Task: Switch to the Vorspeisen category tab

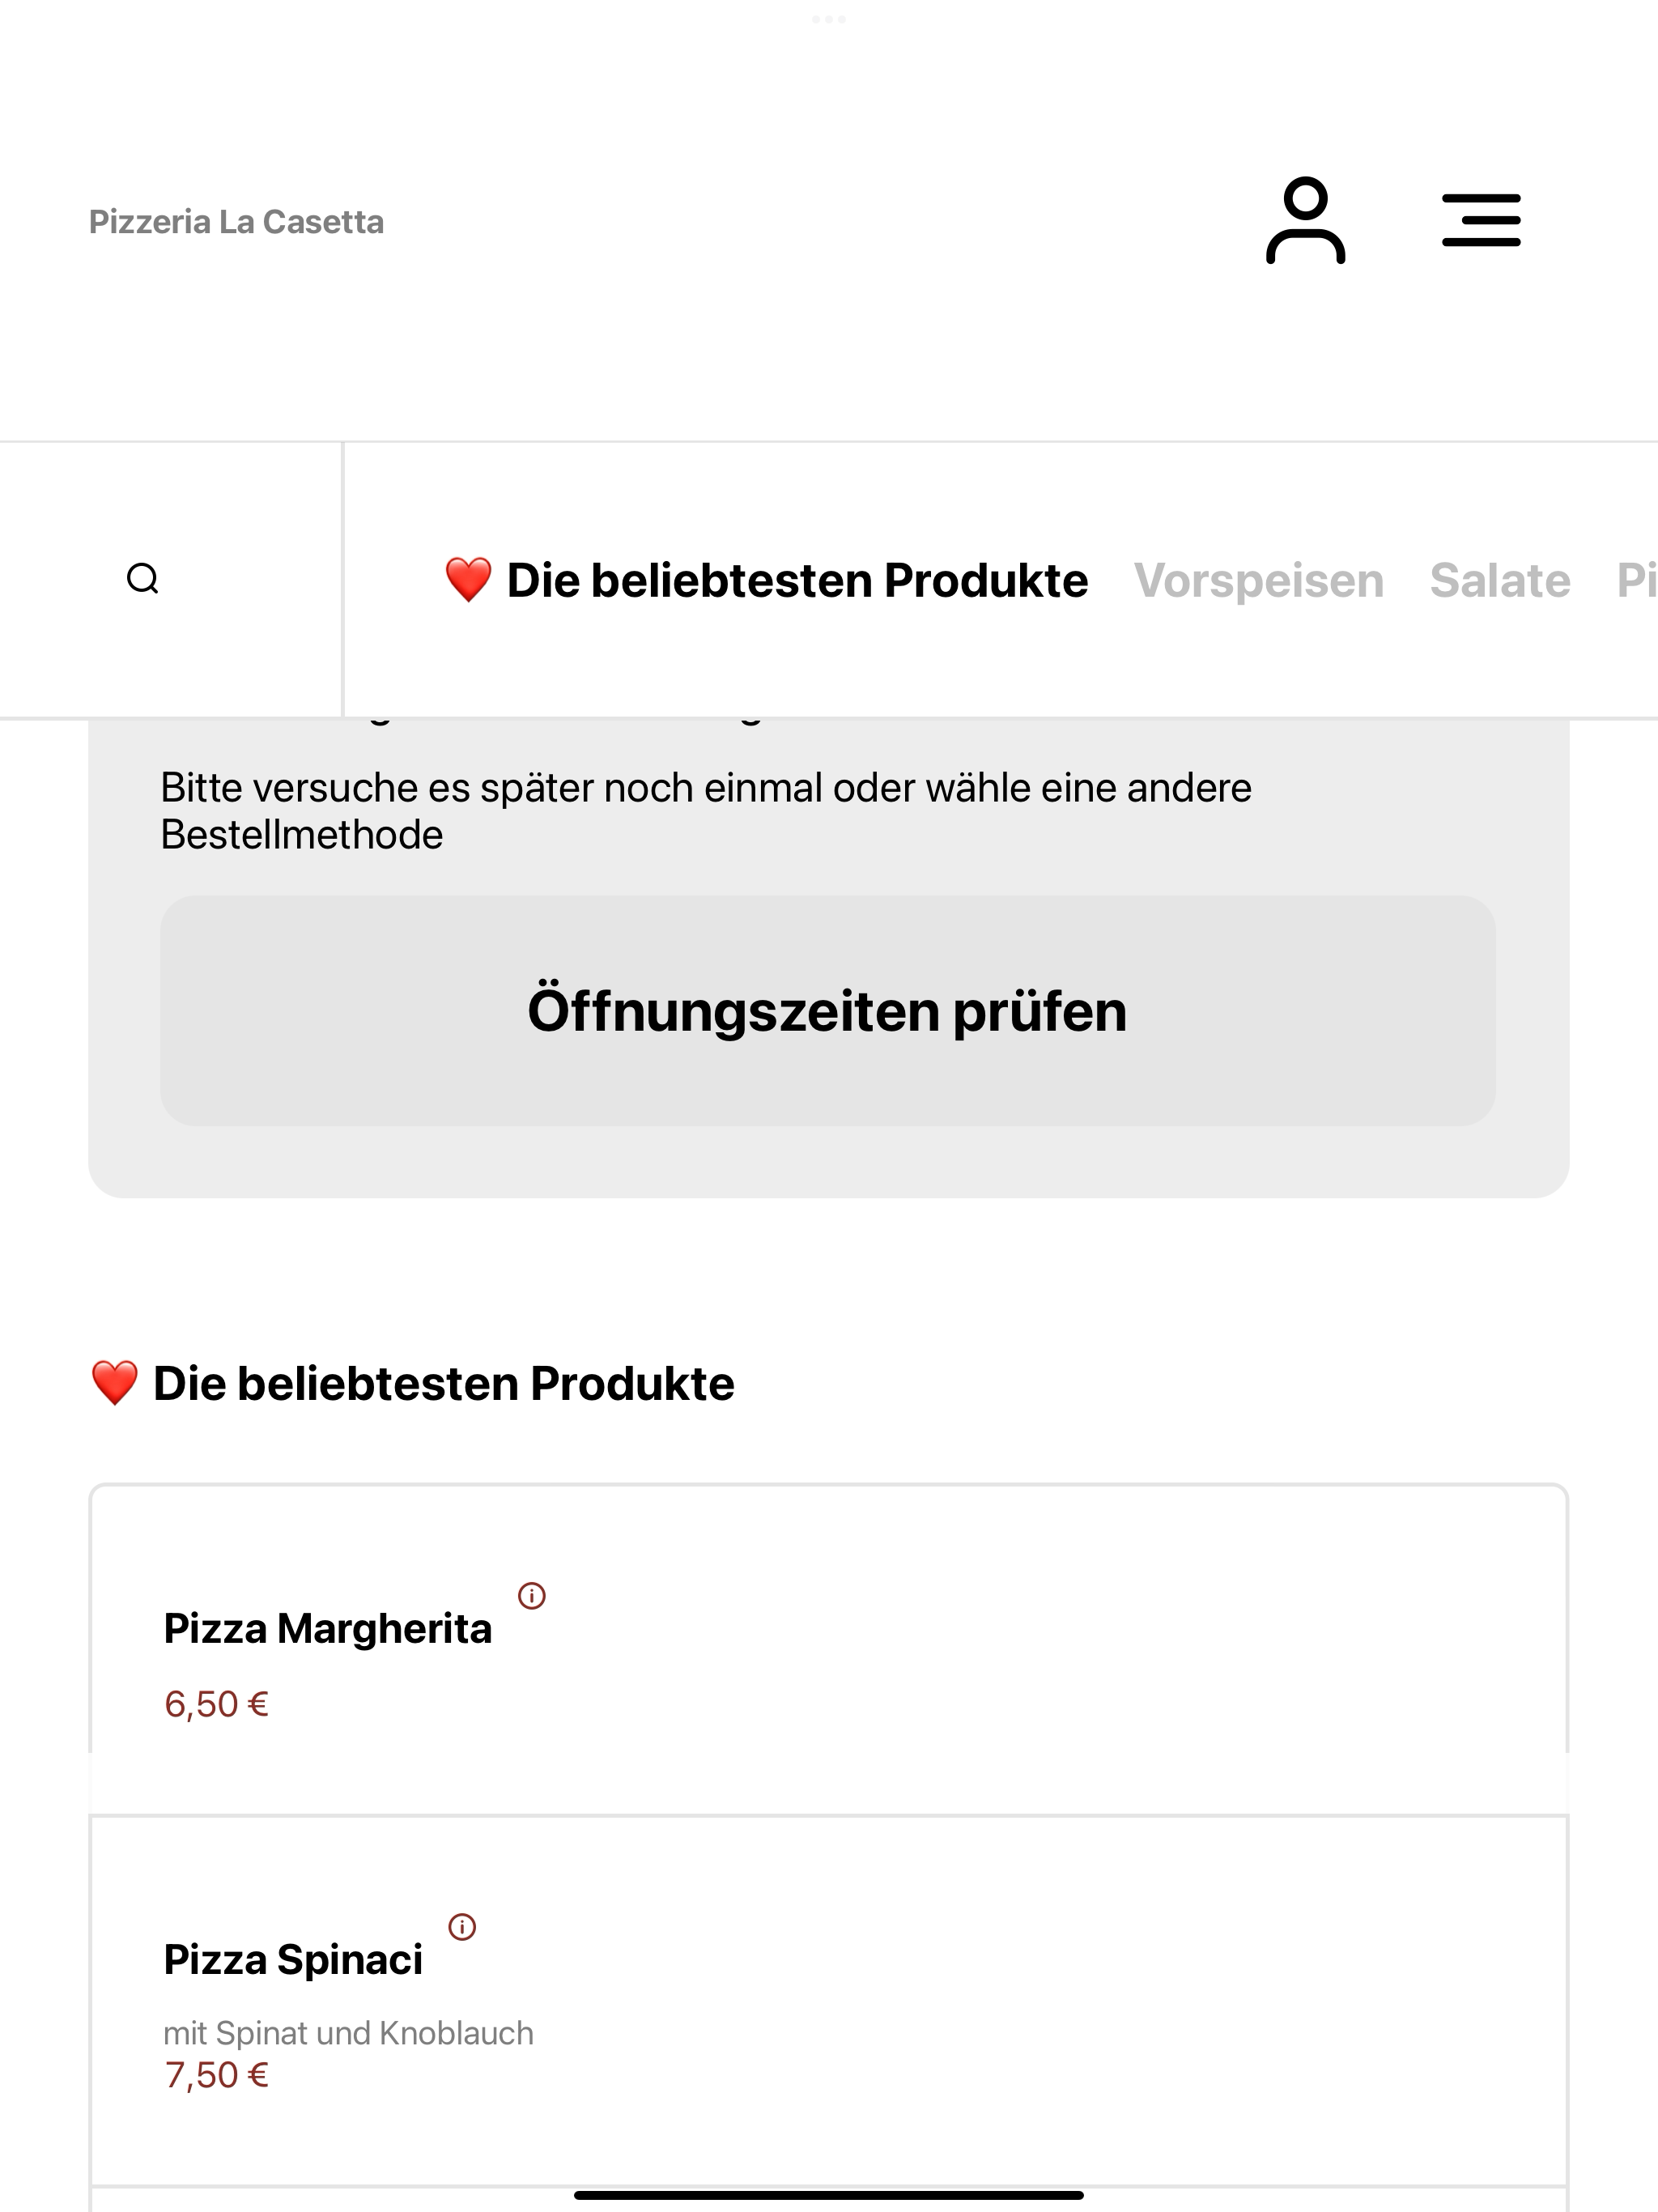Action: point(1258,581)
